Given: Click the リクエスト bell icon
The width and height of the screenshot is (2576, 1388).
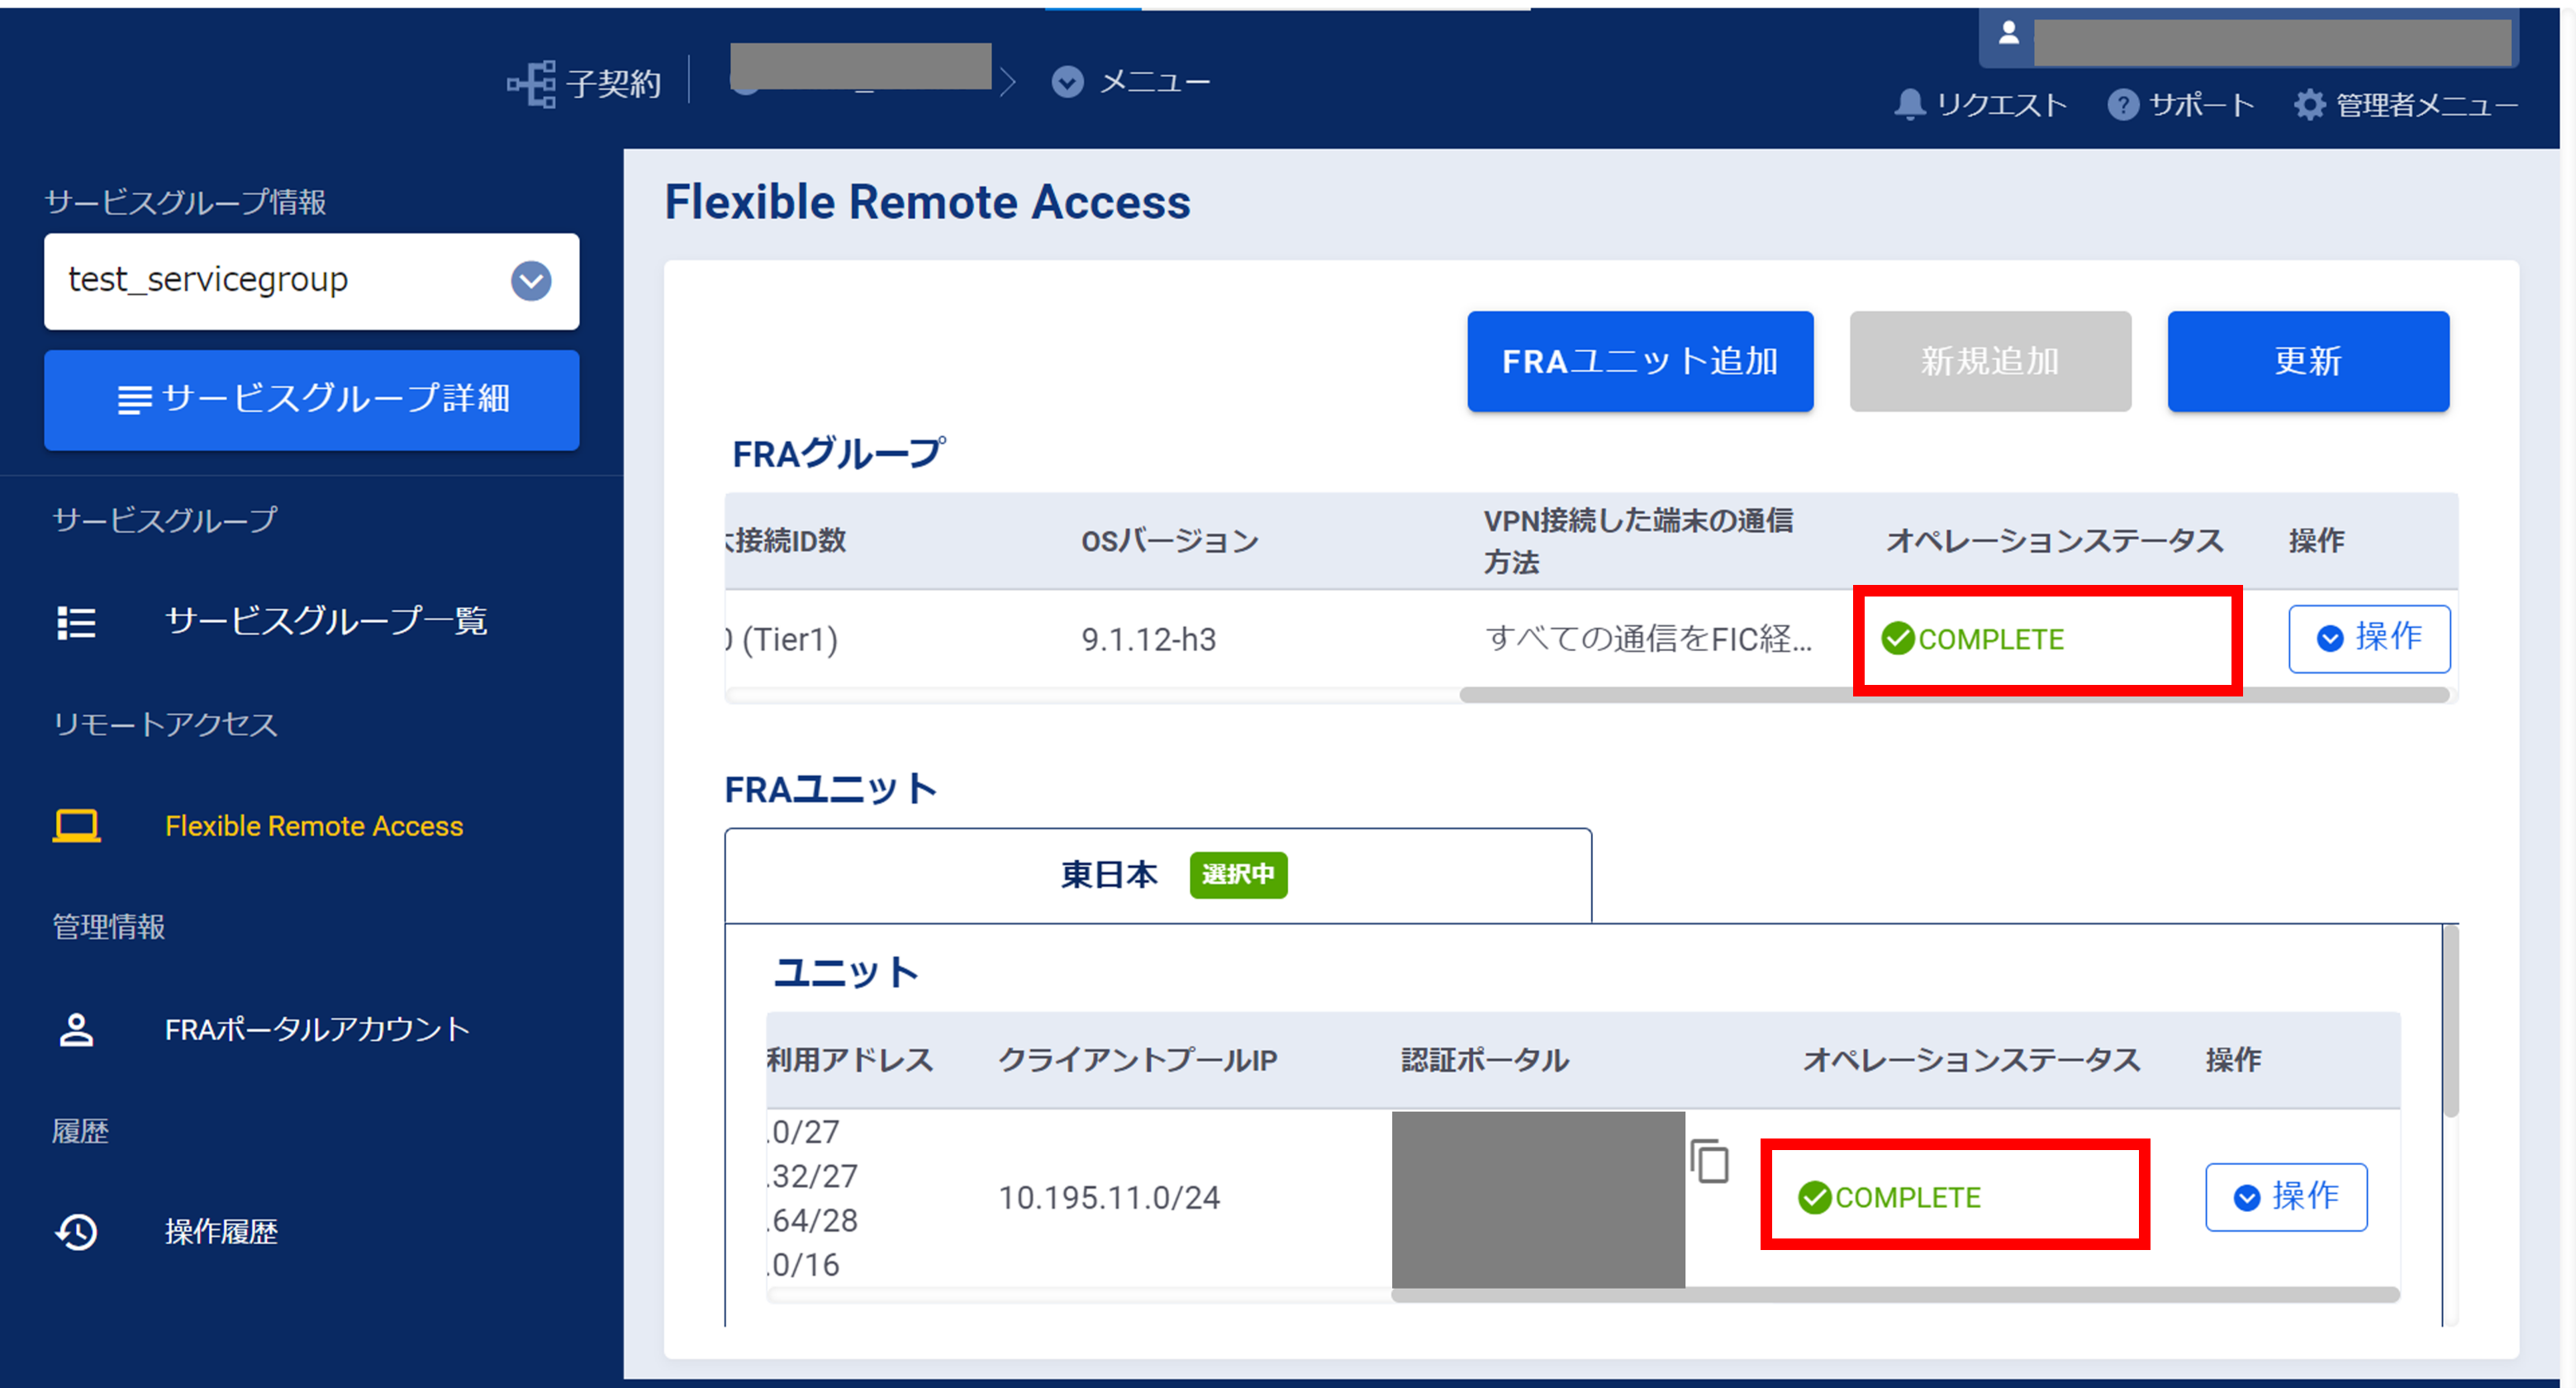Looking at the screenshot, I should point(1909,104).
